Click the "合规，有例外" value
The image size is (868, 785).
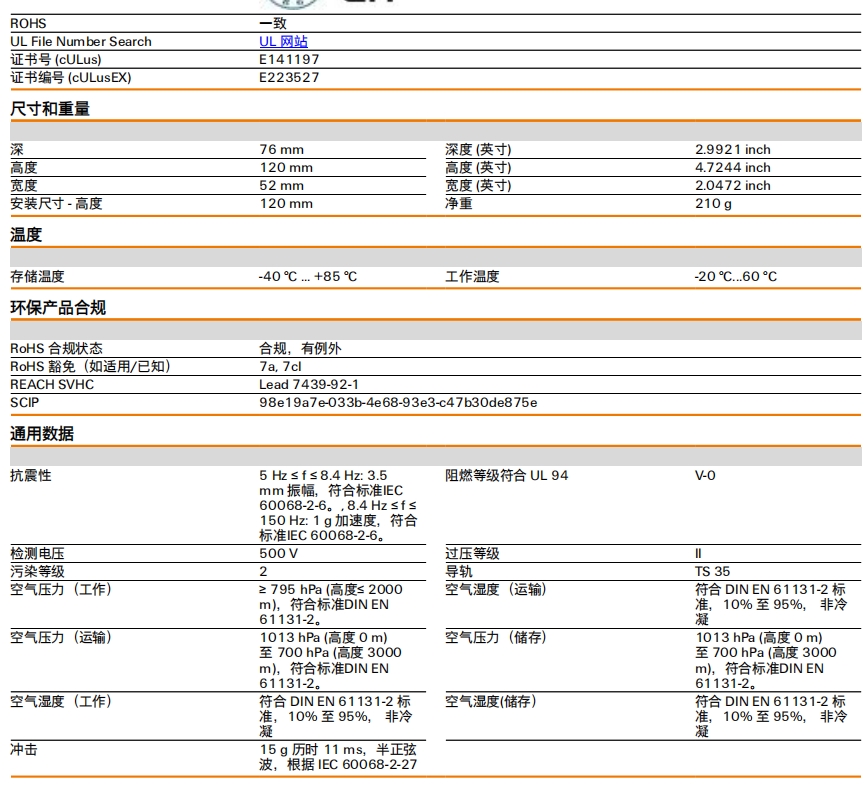pos(301,348)
